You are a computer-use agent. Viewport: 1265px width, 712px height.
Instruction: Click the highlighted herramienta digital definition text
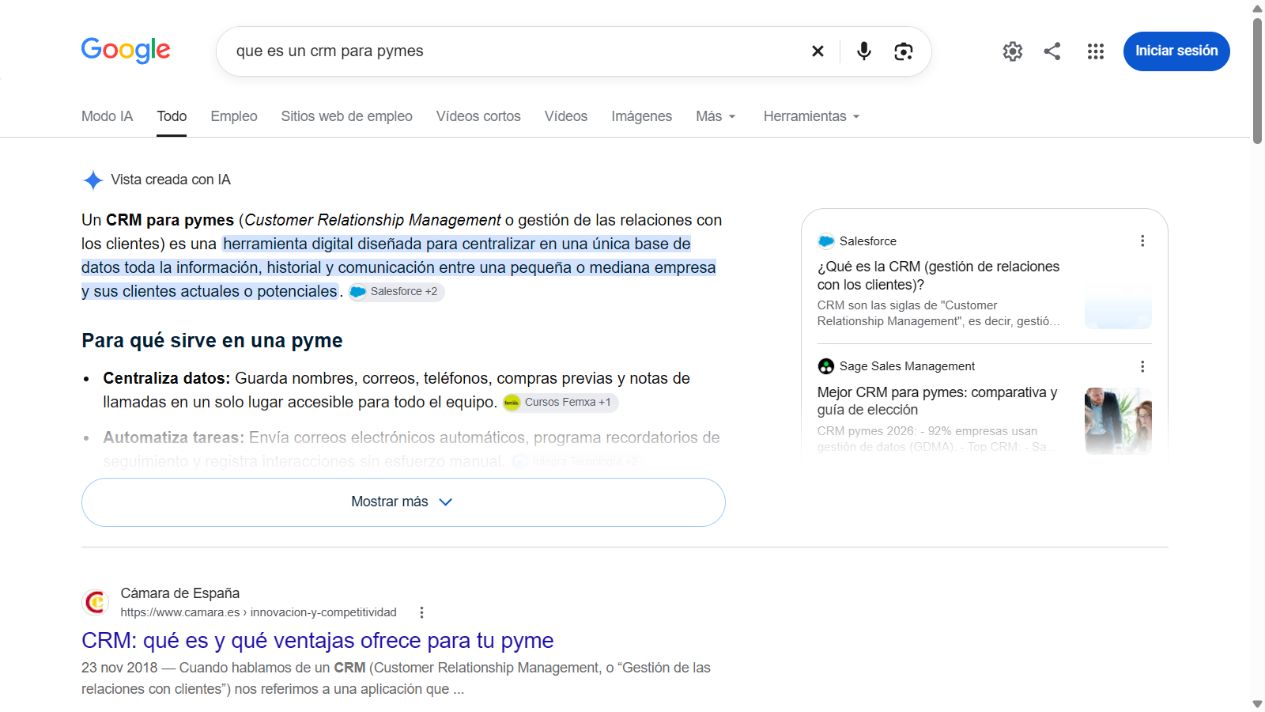pos(399,268)
